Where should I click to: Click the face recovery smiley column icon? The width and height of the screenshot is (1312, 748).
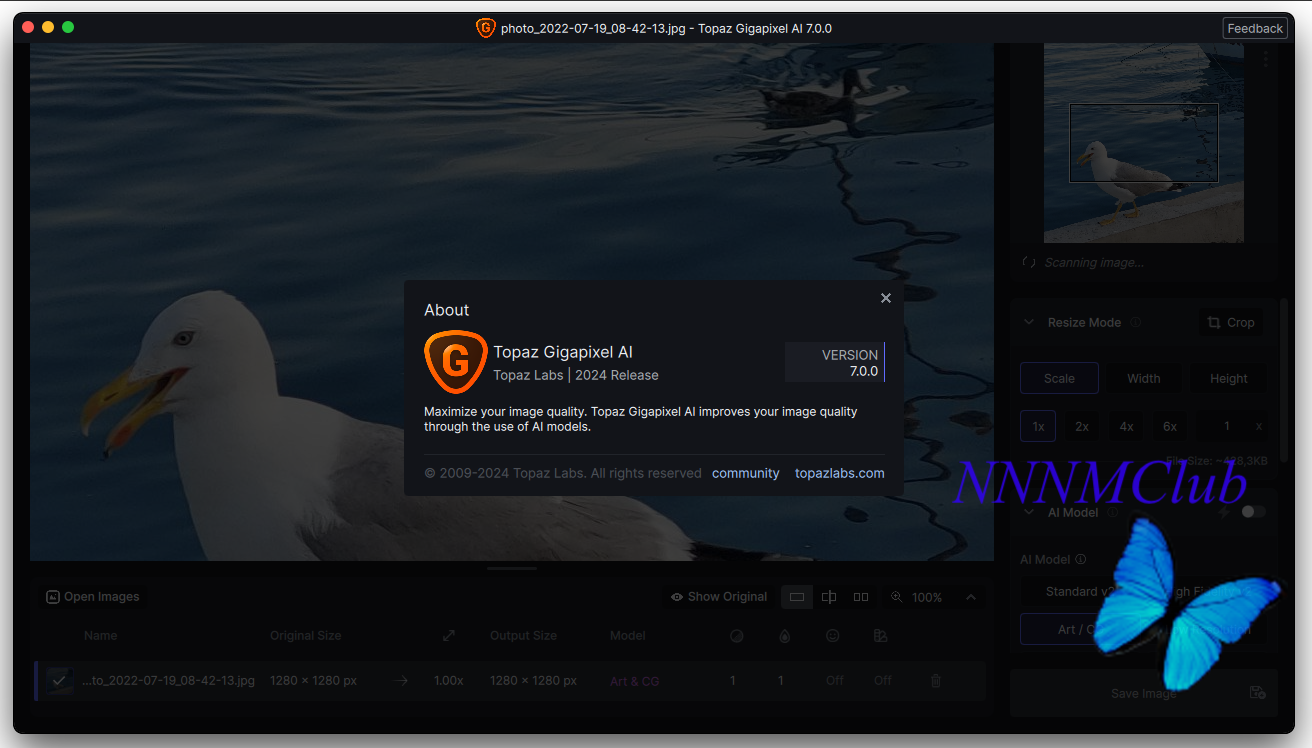833,635
